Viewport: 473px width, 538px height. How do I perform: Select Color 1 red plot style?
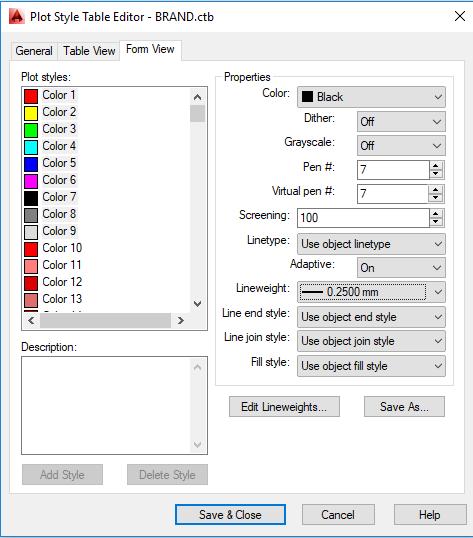(50, 95)
